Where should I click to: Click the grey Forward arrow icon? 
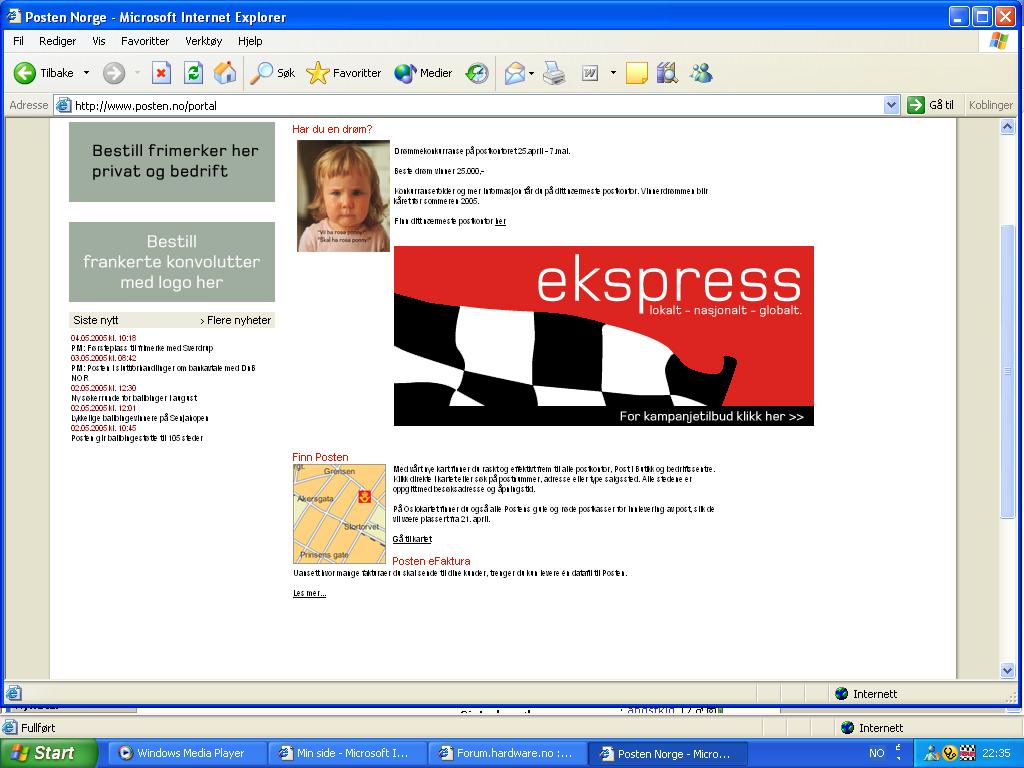(114, 72)
